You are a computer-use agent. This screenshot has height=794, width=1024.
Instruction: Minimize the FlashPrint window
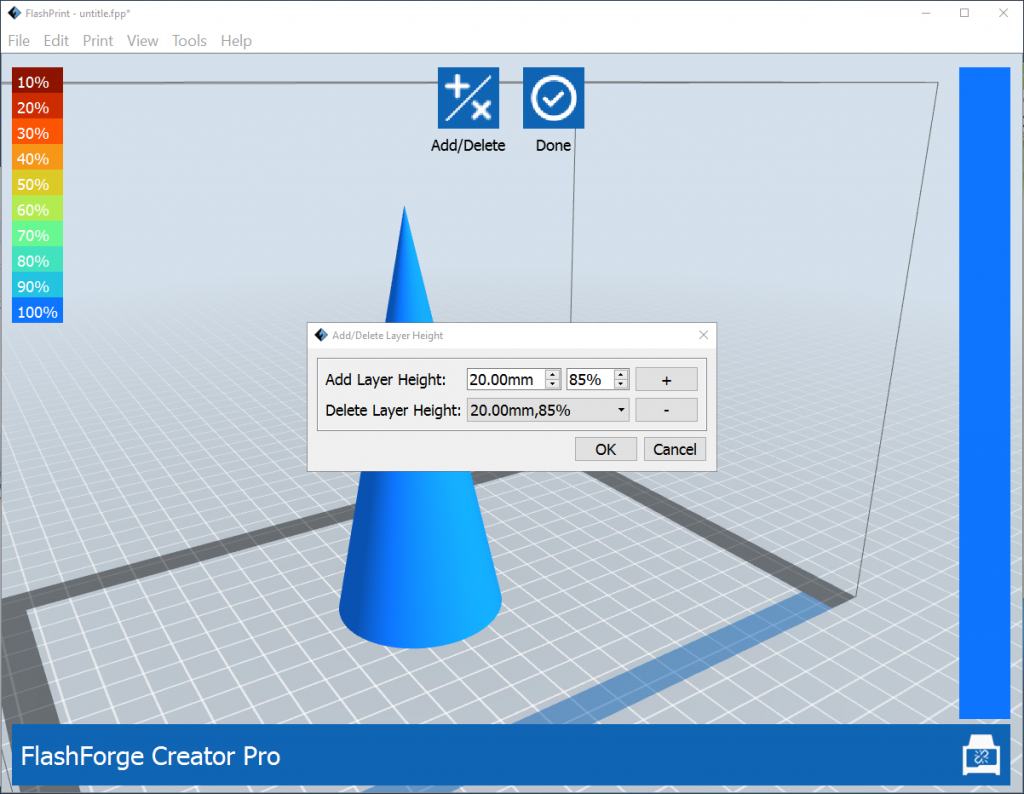point(925,13)
